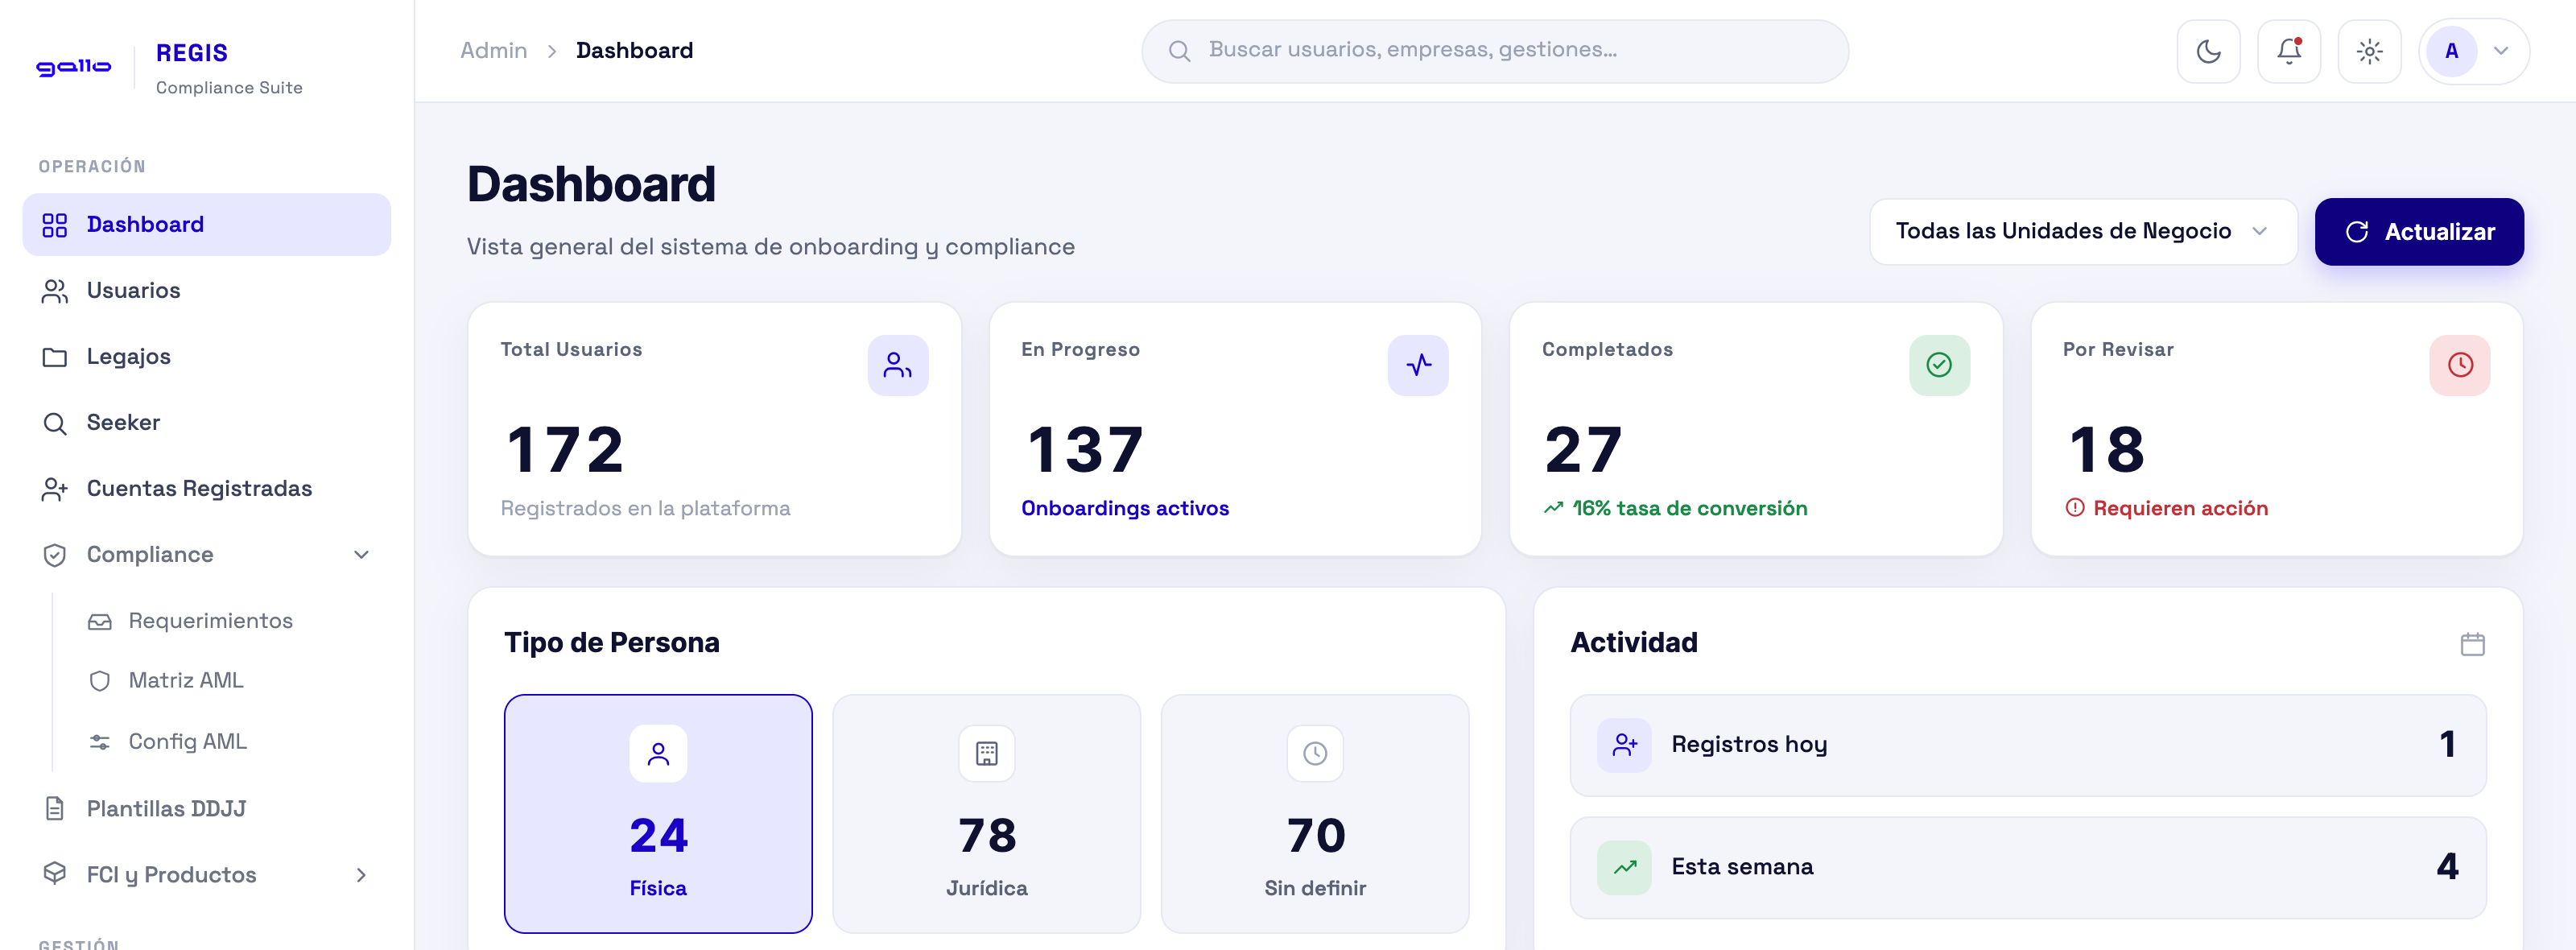Click Onboardings activos link
This screenshot has width=2576, height=950.
[1125, 509]
